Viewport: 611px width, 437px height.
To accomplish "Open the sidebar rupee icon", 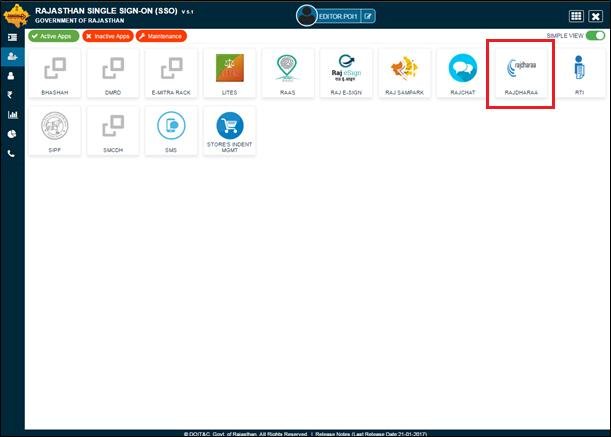I will point(10,95).
